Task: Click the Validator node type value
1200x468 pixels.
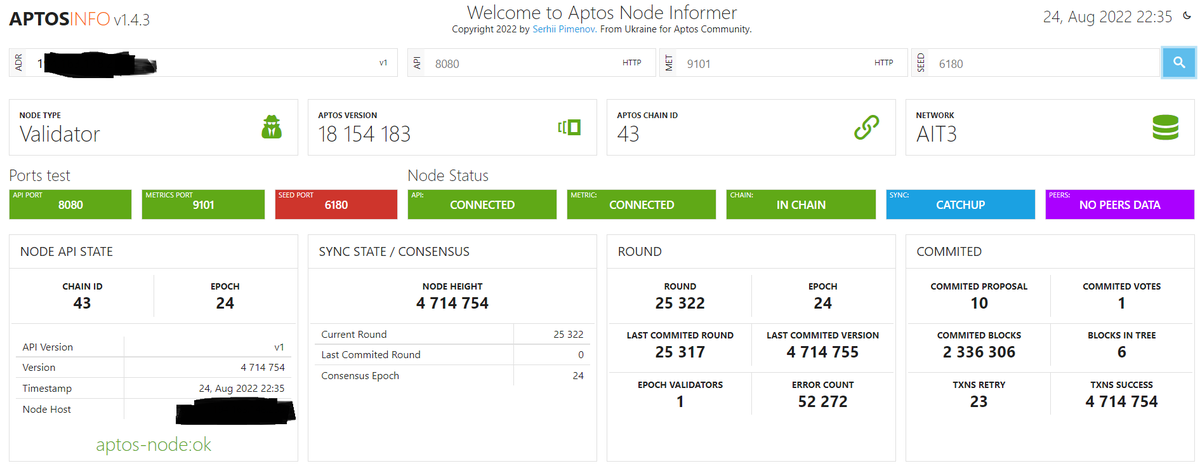Action: pos(60,134)
